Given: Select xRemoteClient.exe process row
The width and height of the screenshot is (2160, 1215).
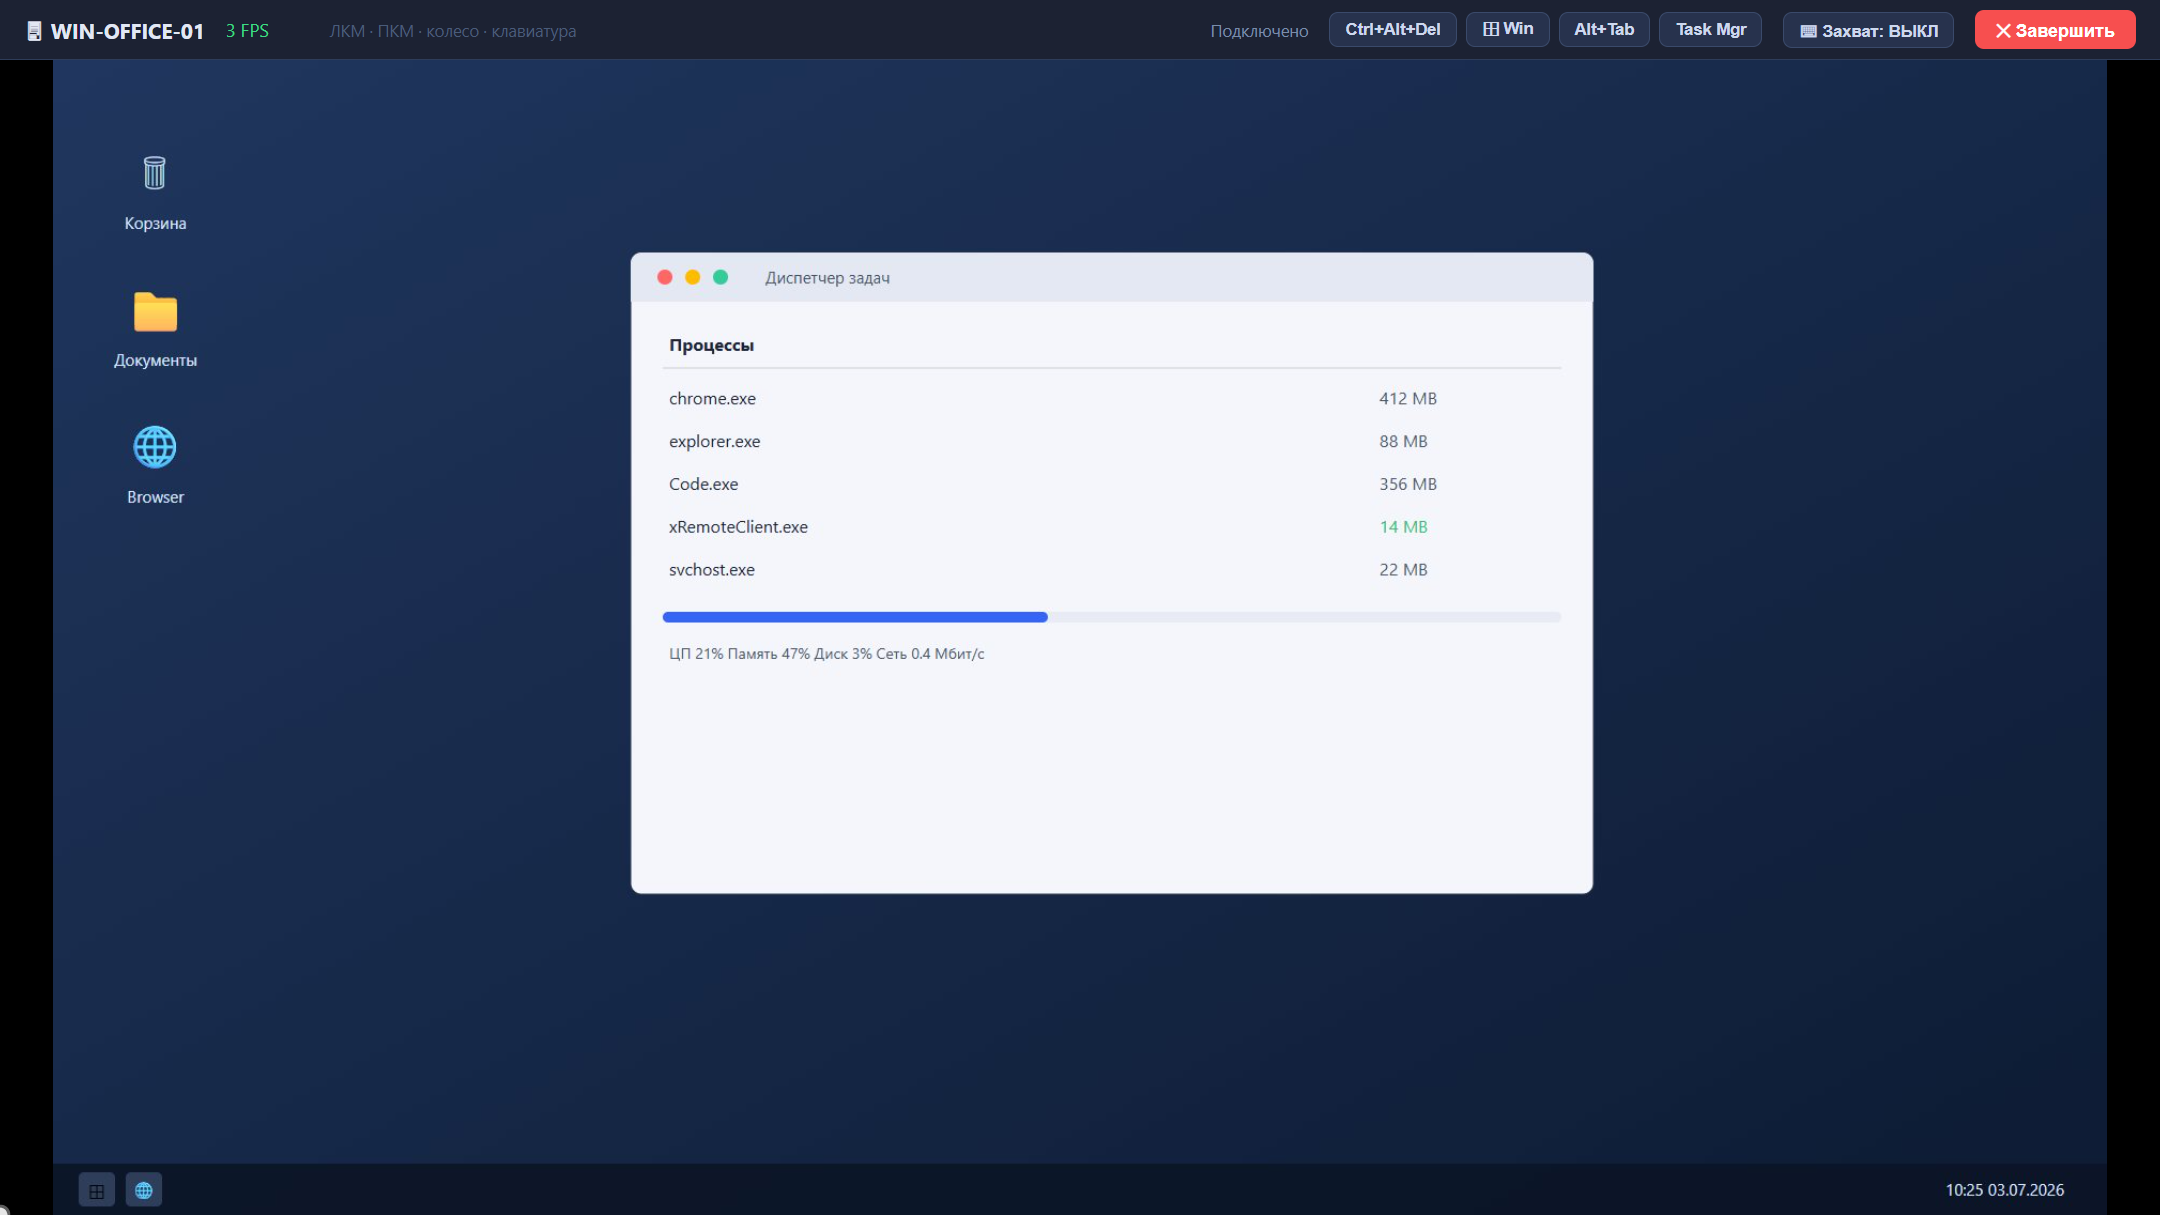Looking at the screenshot, I should pyautogui.click(x=1111, y=527).
